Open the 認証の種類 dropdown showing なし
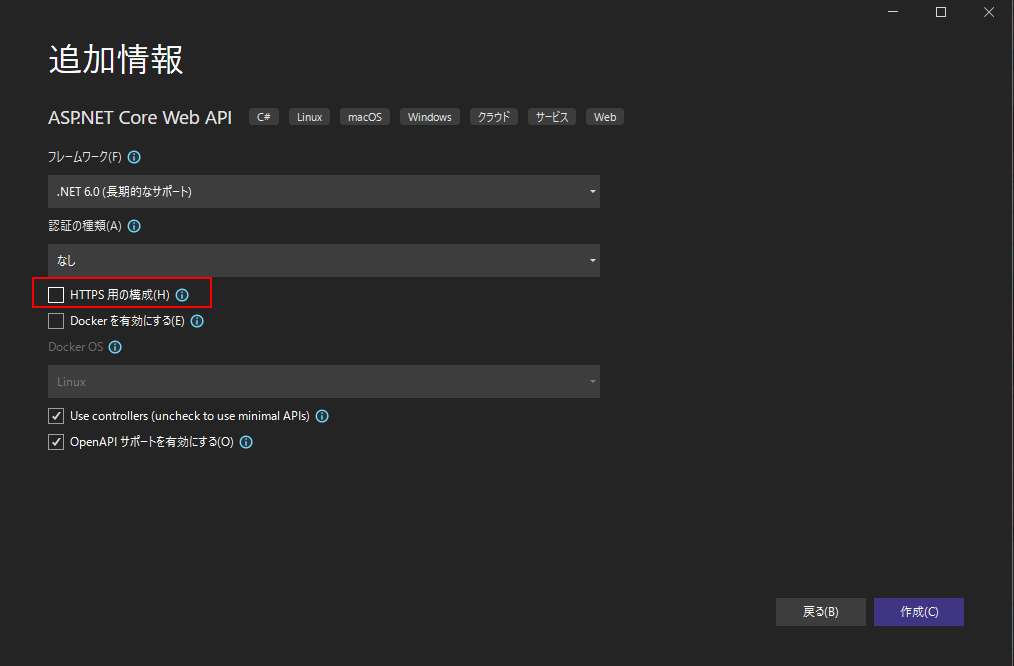The height and width of the screenshot is (666, 1014). point(324,261)
